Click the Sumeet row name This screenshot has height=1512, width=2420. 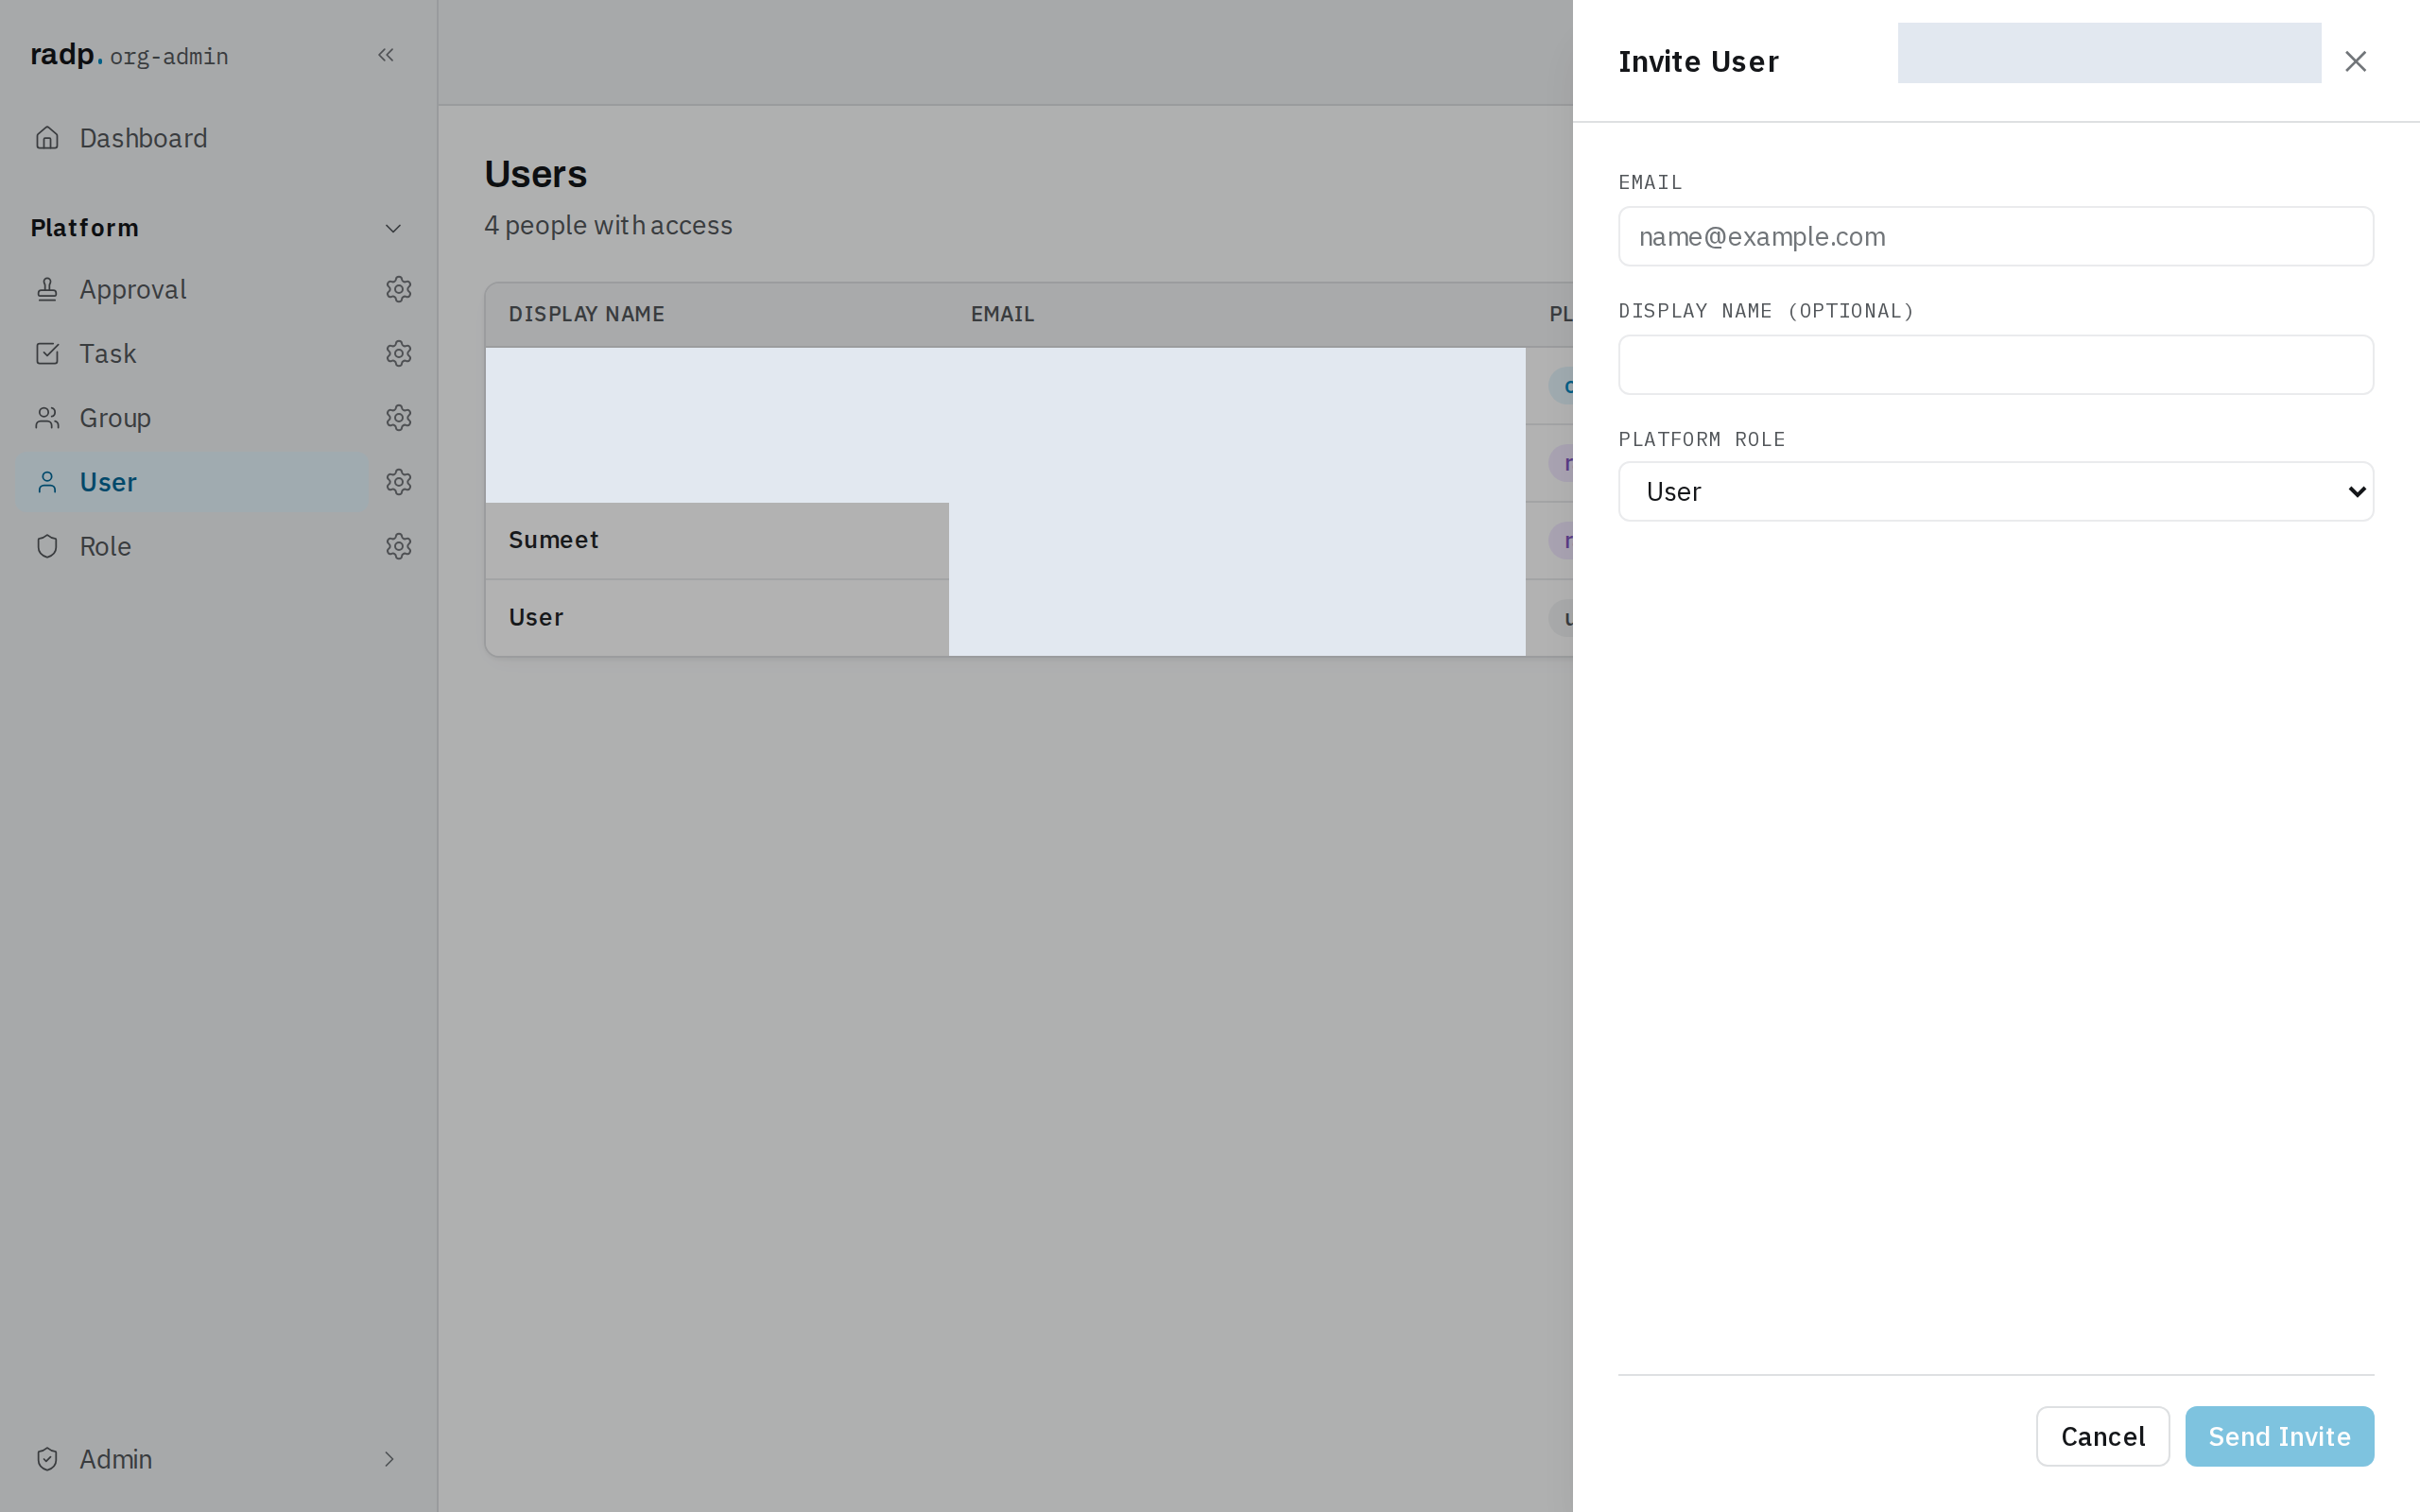553,540
